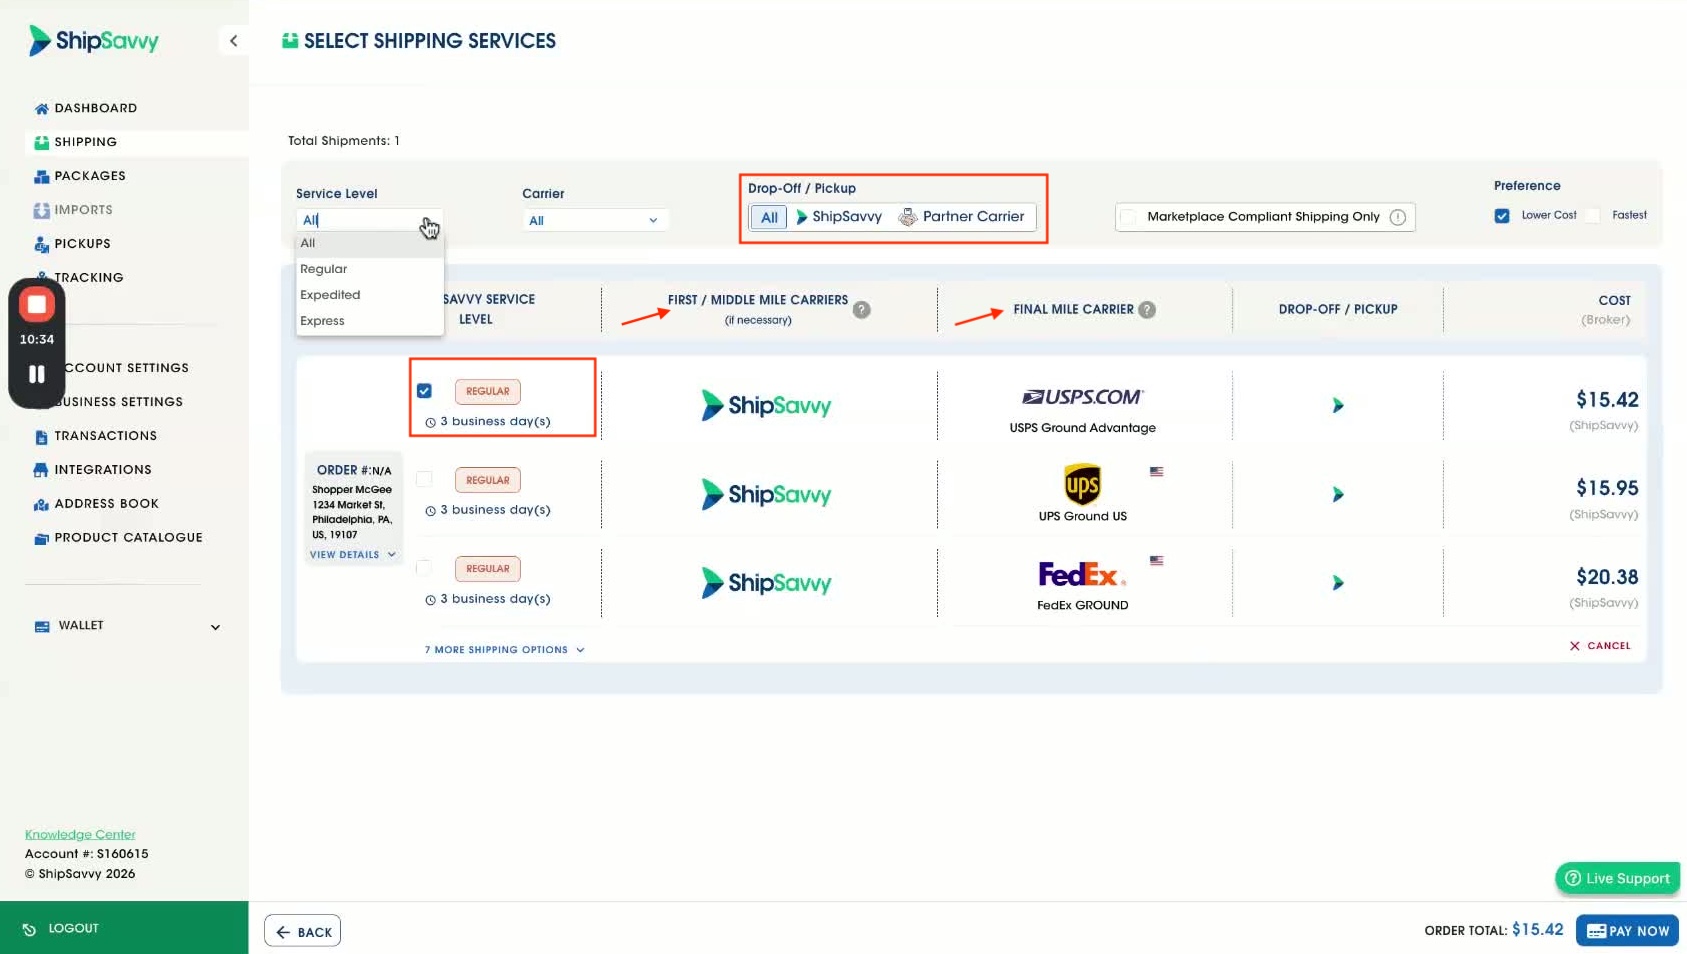Filter Drop-Off / Pickup by ShipSavvy
The height and width of the screenshot is (954, 1687).
pyautogui.click(x=839, y=217)
